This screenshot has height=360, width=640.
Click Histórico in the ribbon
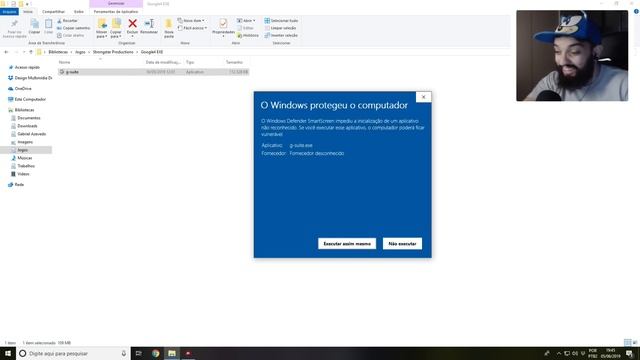(248, 36)
